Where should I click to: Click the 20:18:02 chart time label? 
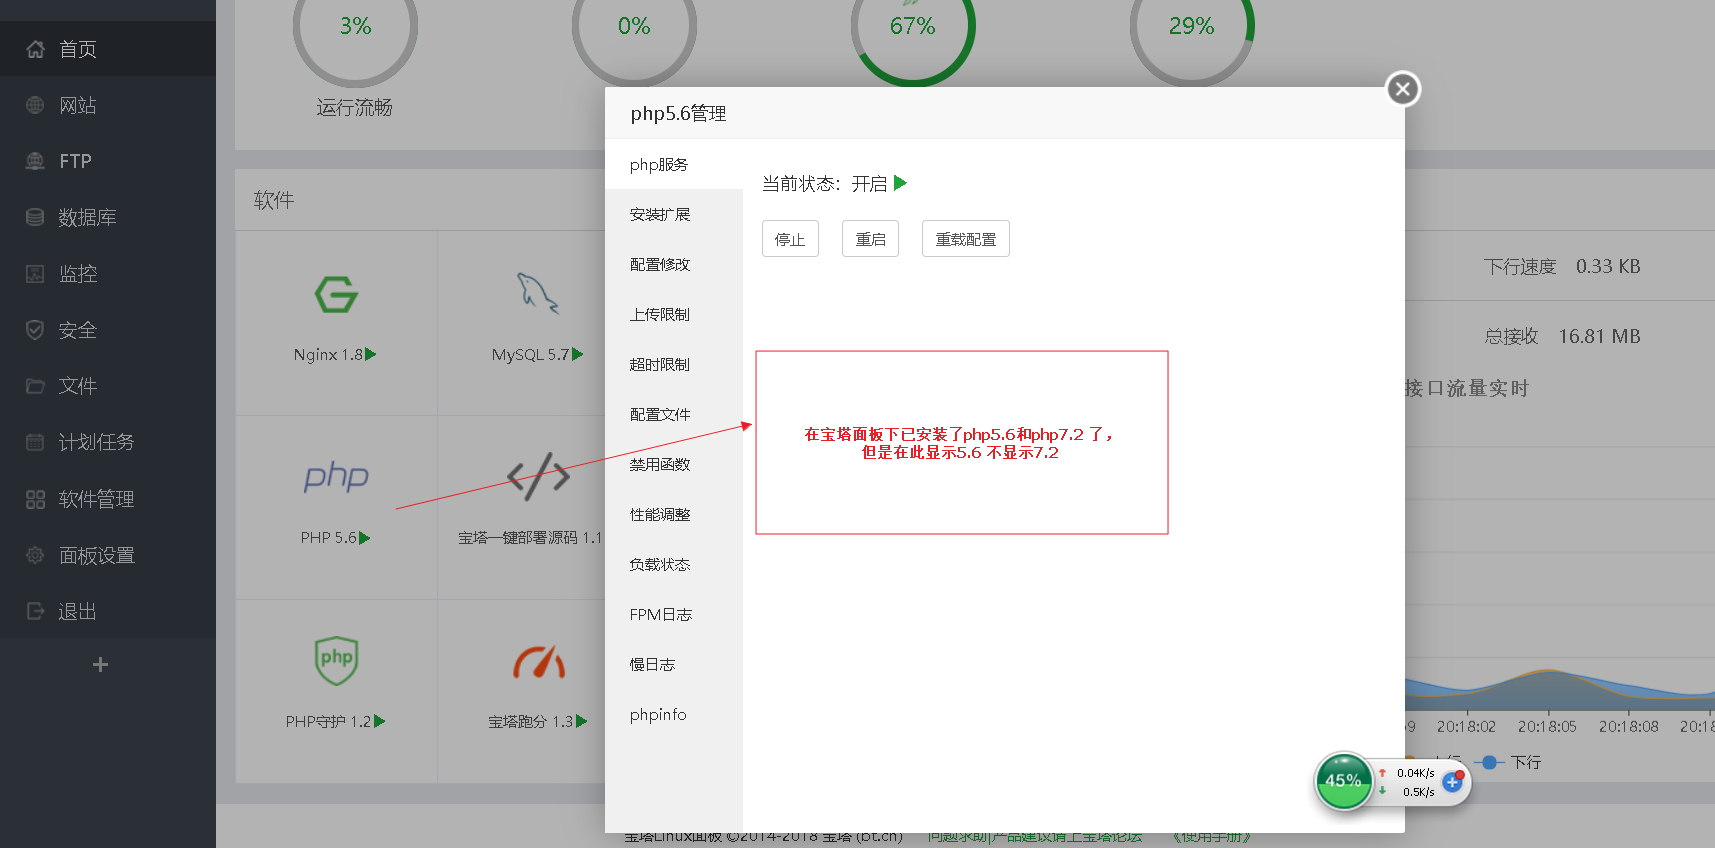pos(1466,727)
